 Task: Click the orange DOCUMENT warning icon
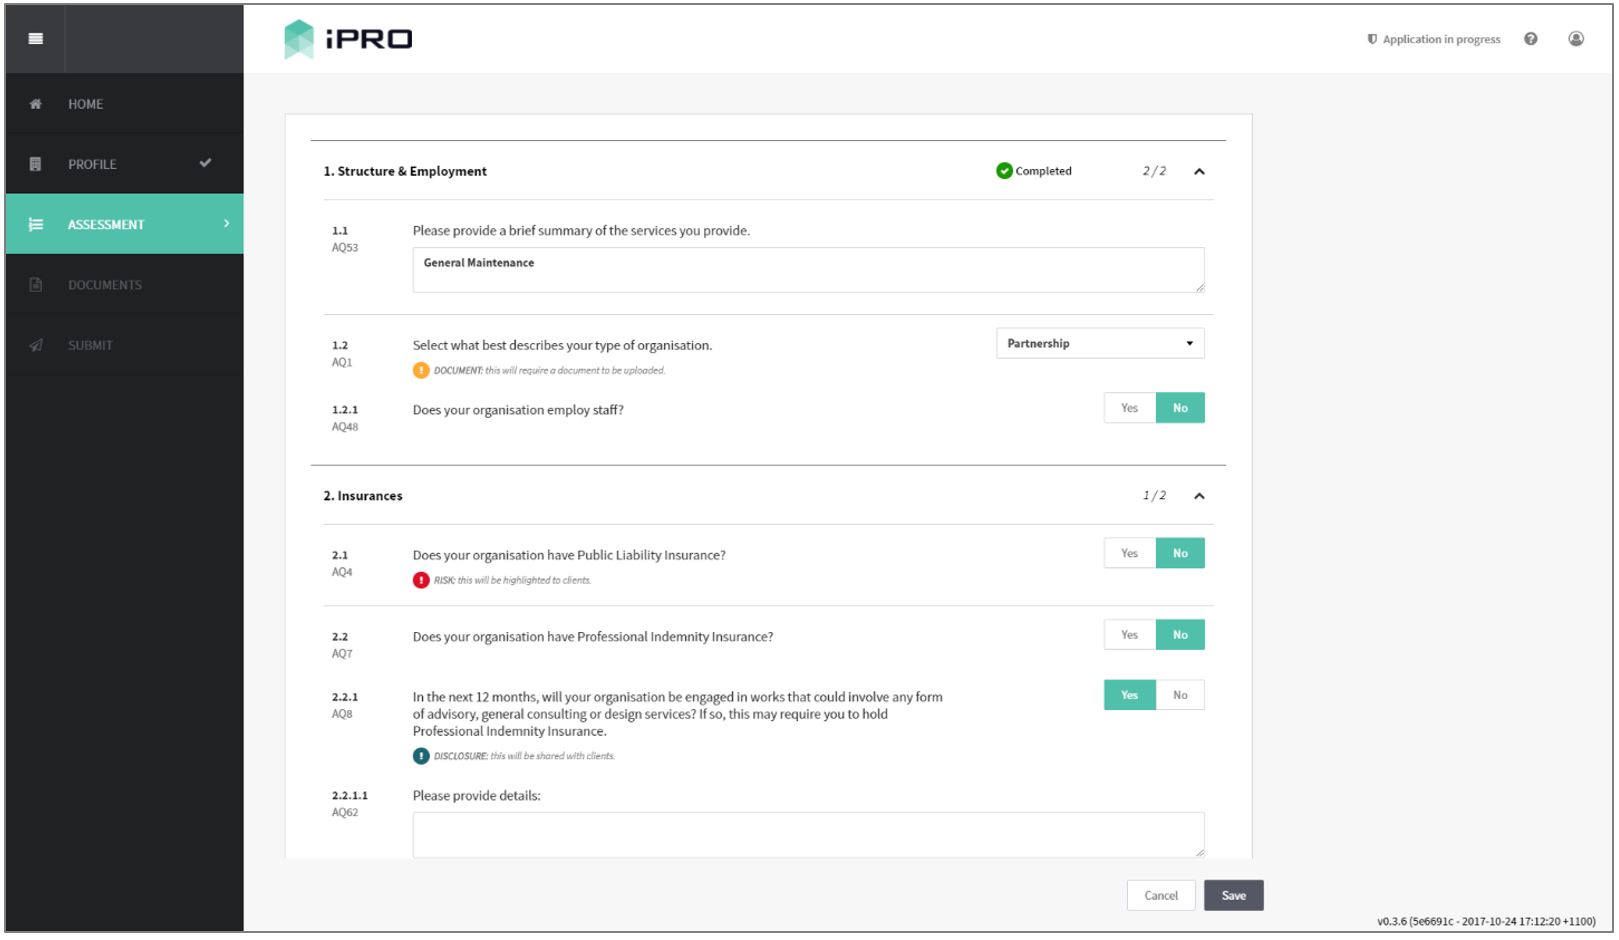coord(421,370)
